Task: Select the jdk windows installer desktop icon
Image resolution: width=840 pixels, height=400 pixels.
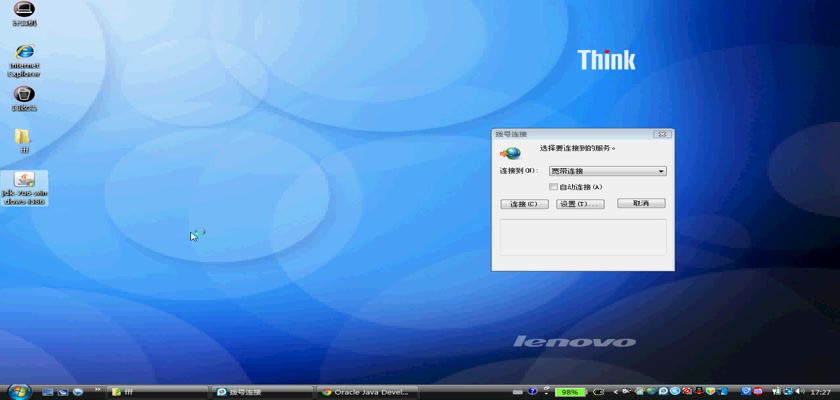Action: click(24, 188)
